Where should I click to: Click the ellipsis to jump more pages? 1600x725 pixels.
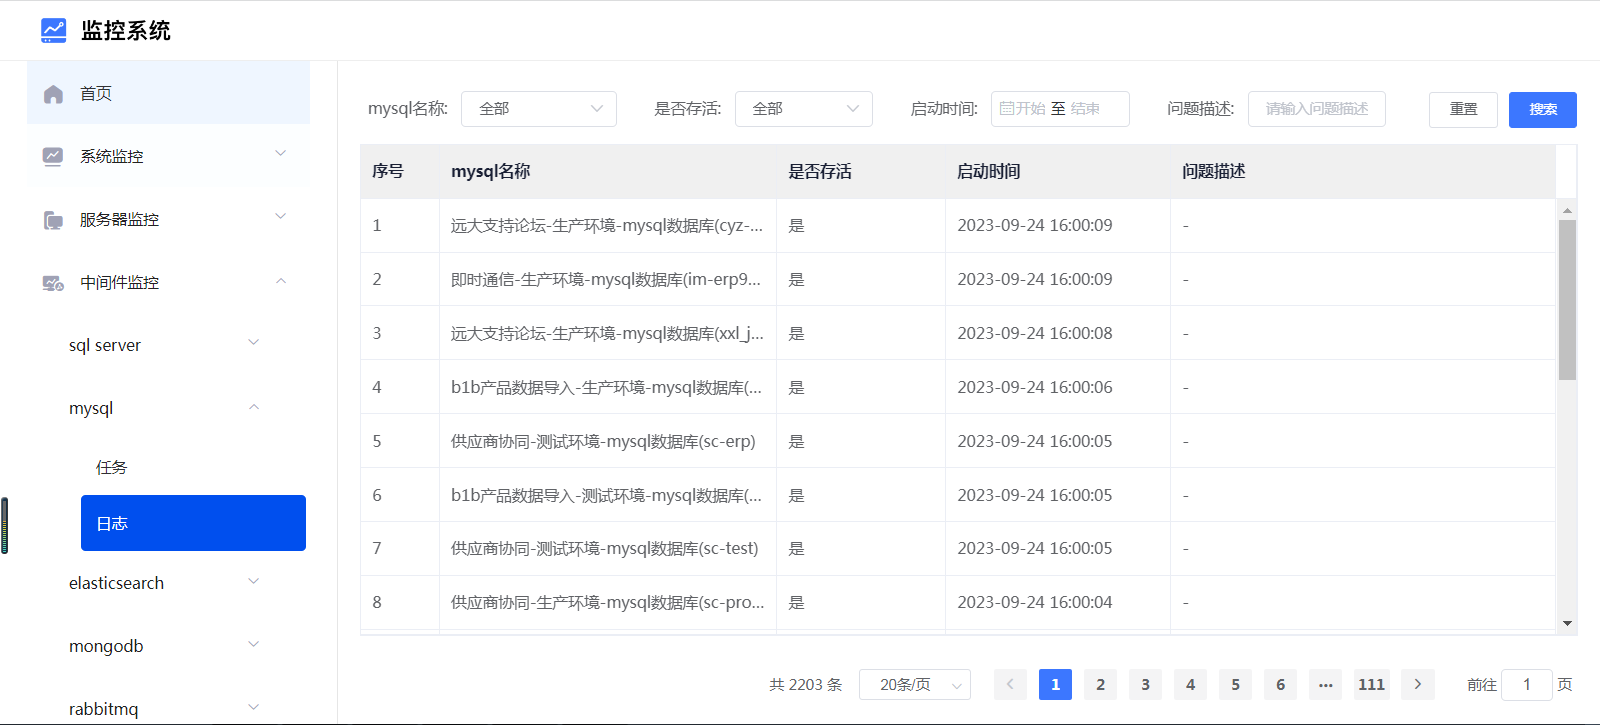click(x=1325, y=684)
